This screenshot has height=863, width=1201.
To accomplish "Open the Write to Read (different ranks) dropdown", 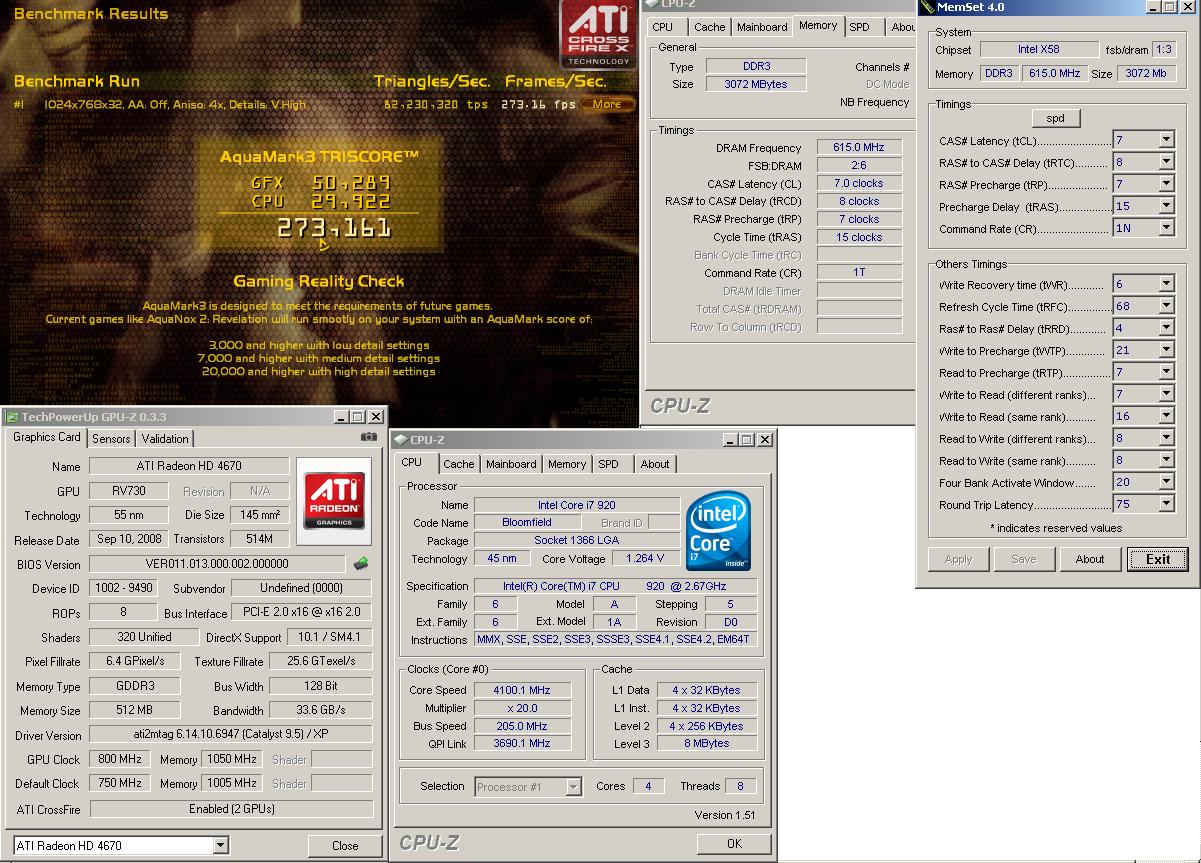I will coord(1166,394).
